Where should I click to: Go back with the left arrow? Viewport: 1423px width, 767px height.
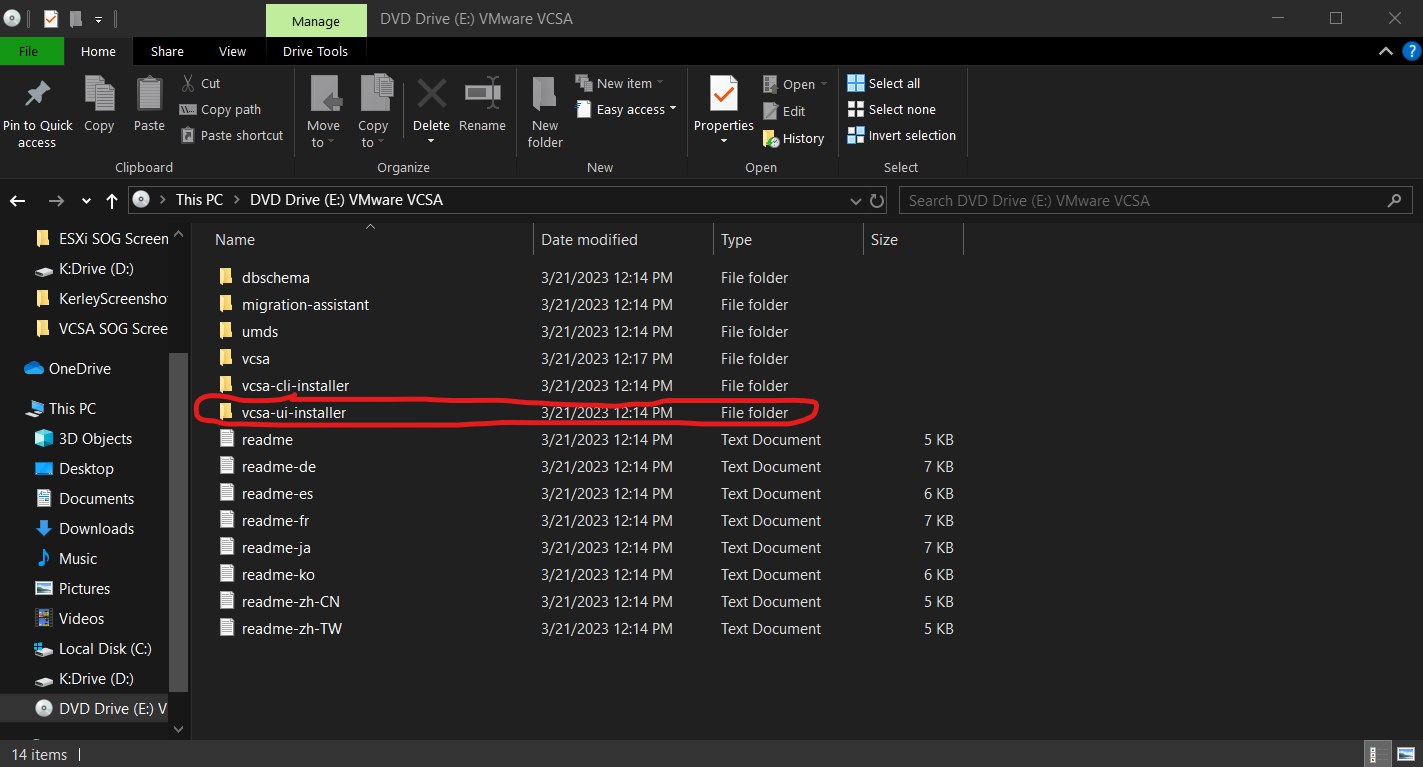pos(18,201)
